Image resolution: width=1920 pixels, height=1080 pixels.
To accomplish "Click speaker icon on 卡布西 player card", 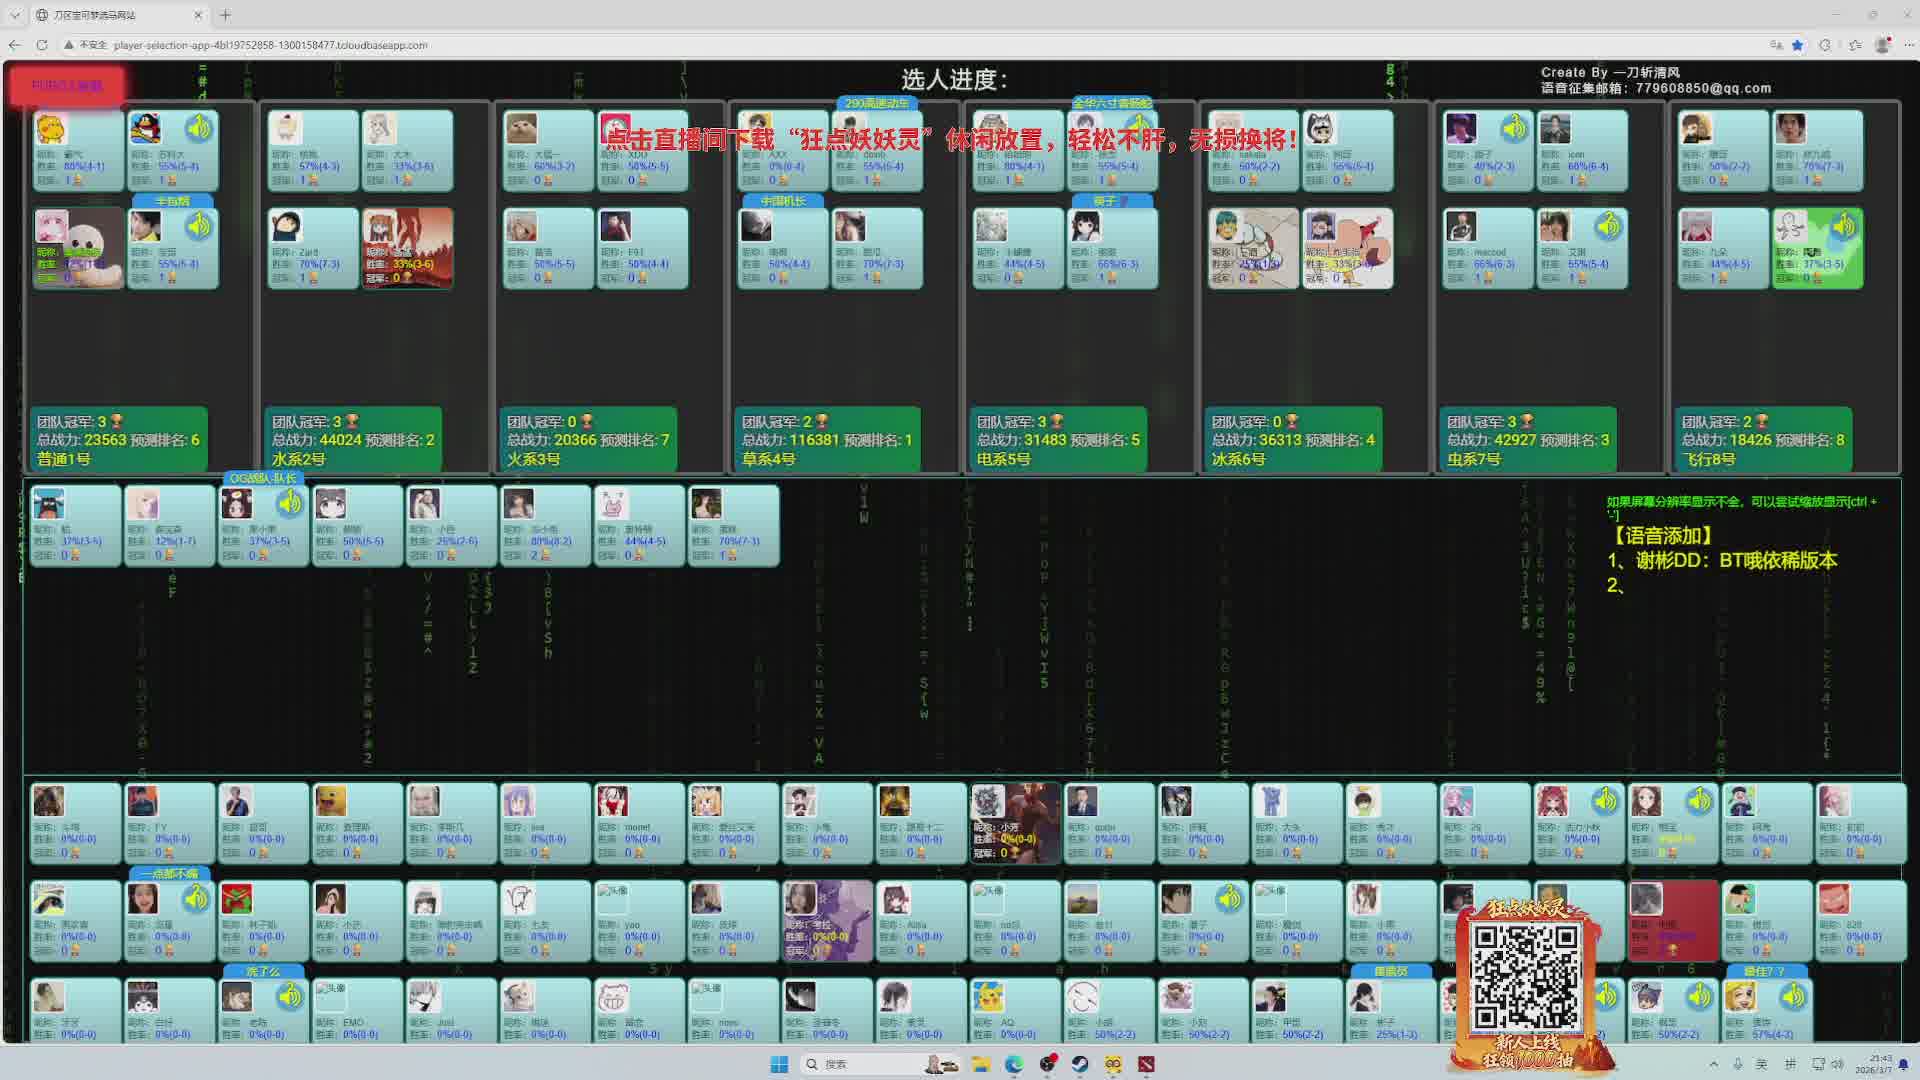I will tap(199, 226).
